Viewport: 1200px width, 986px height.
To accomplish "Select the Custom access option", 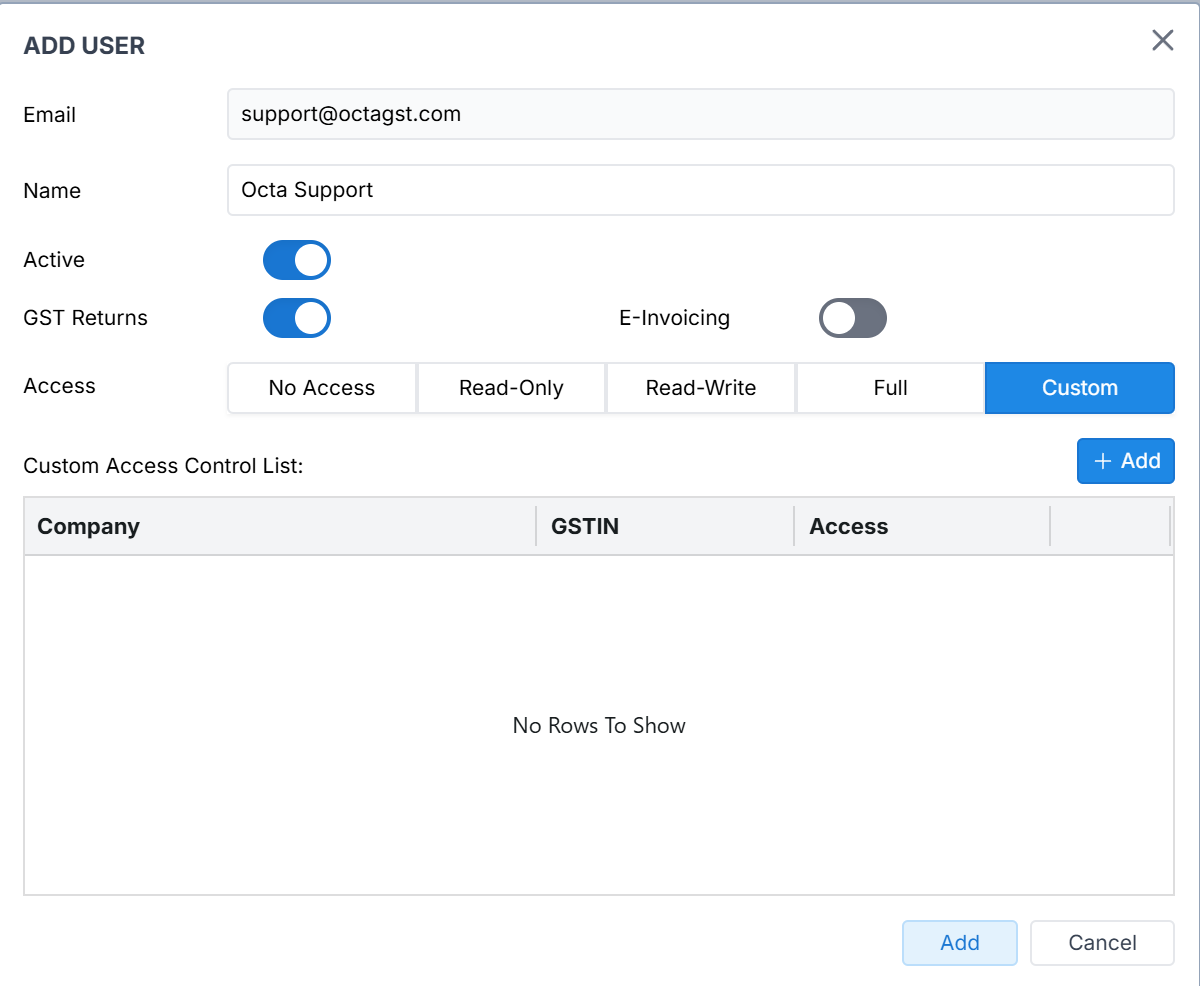I will point(1079,388).
